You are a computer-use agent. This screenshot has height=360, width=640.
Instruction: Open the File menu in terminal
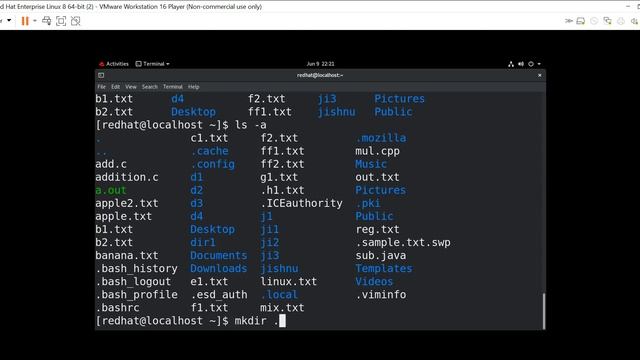(x=102, y=87)
